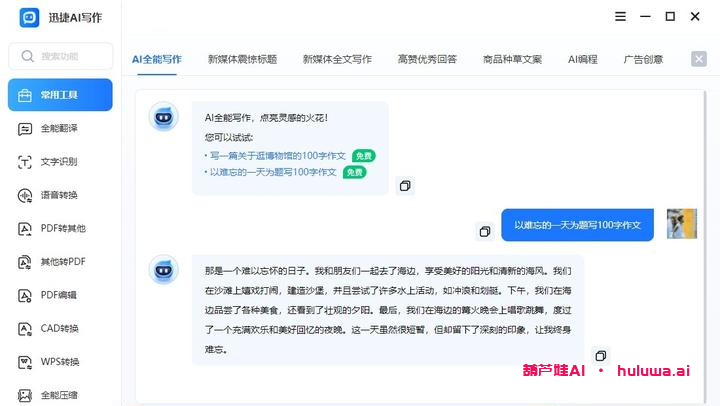
Task: Click the 文字识别 OCR icon
Action: [x=25, y=162]
